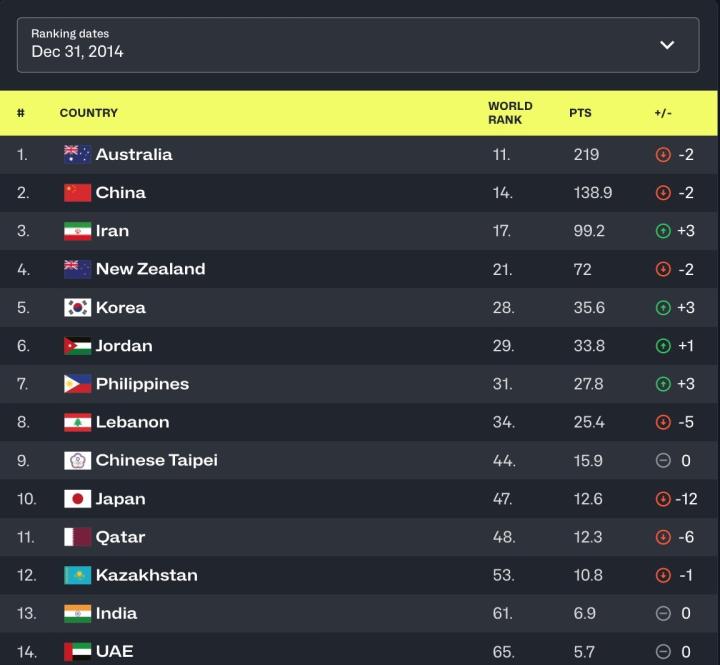Open the New Zealand team link

[150, 269]
